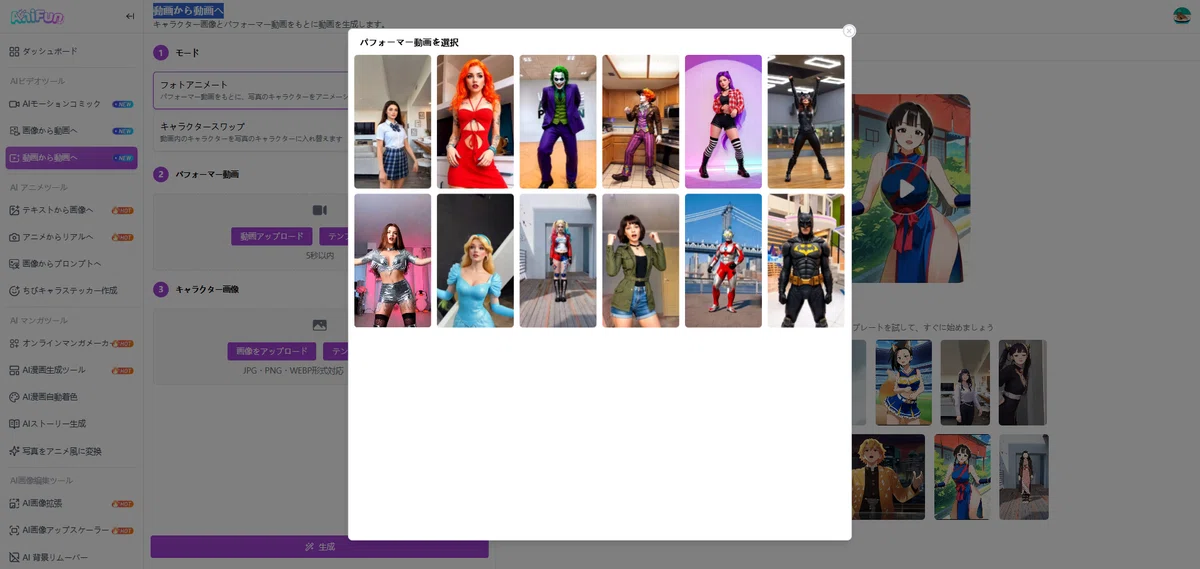Select the blonde princess in blue dress video
1200x569 pixels.
pos(475,260)
